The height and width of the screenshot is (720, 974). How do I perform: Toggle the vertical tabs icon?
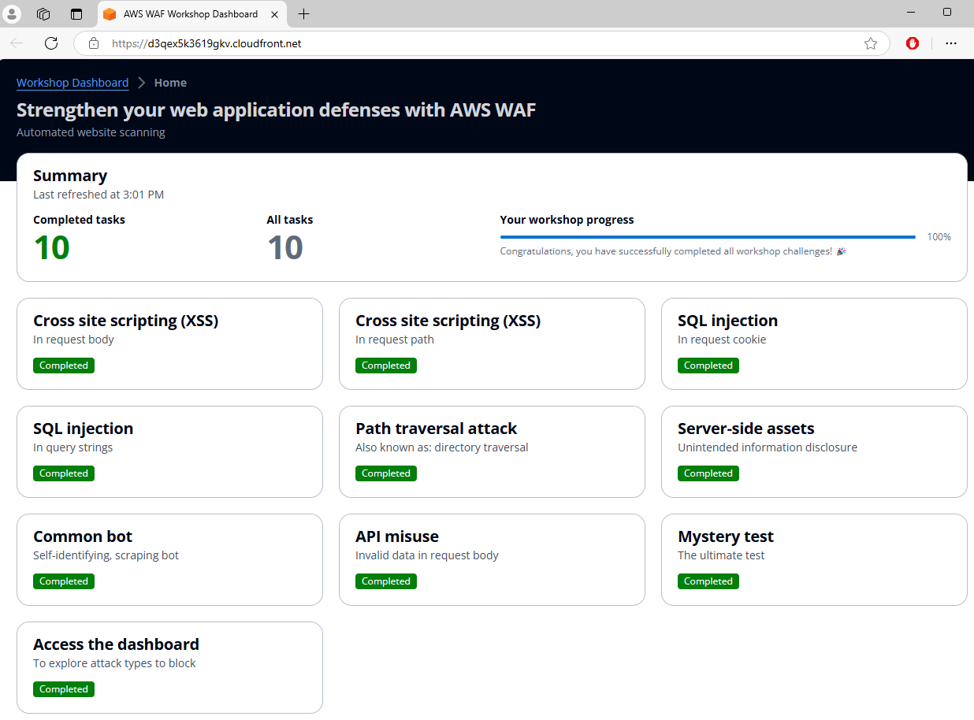pyautogui.click(x=76, y=14)
